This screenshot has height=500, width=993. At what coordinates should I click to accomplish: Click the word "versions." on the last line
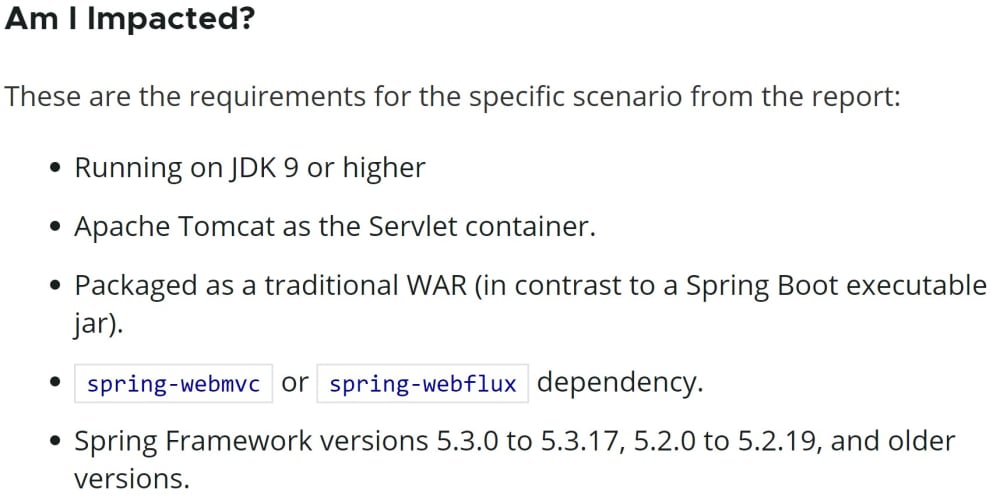[132, 478]
